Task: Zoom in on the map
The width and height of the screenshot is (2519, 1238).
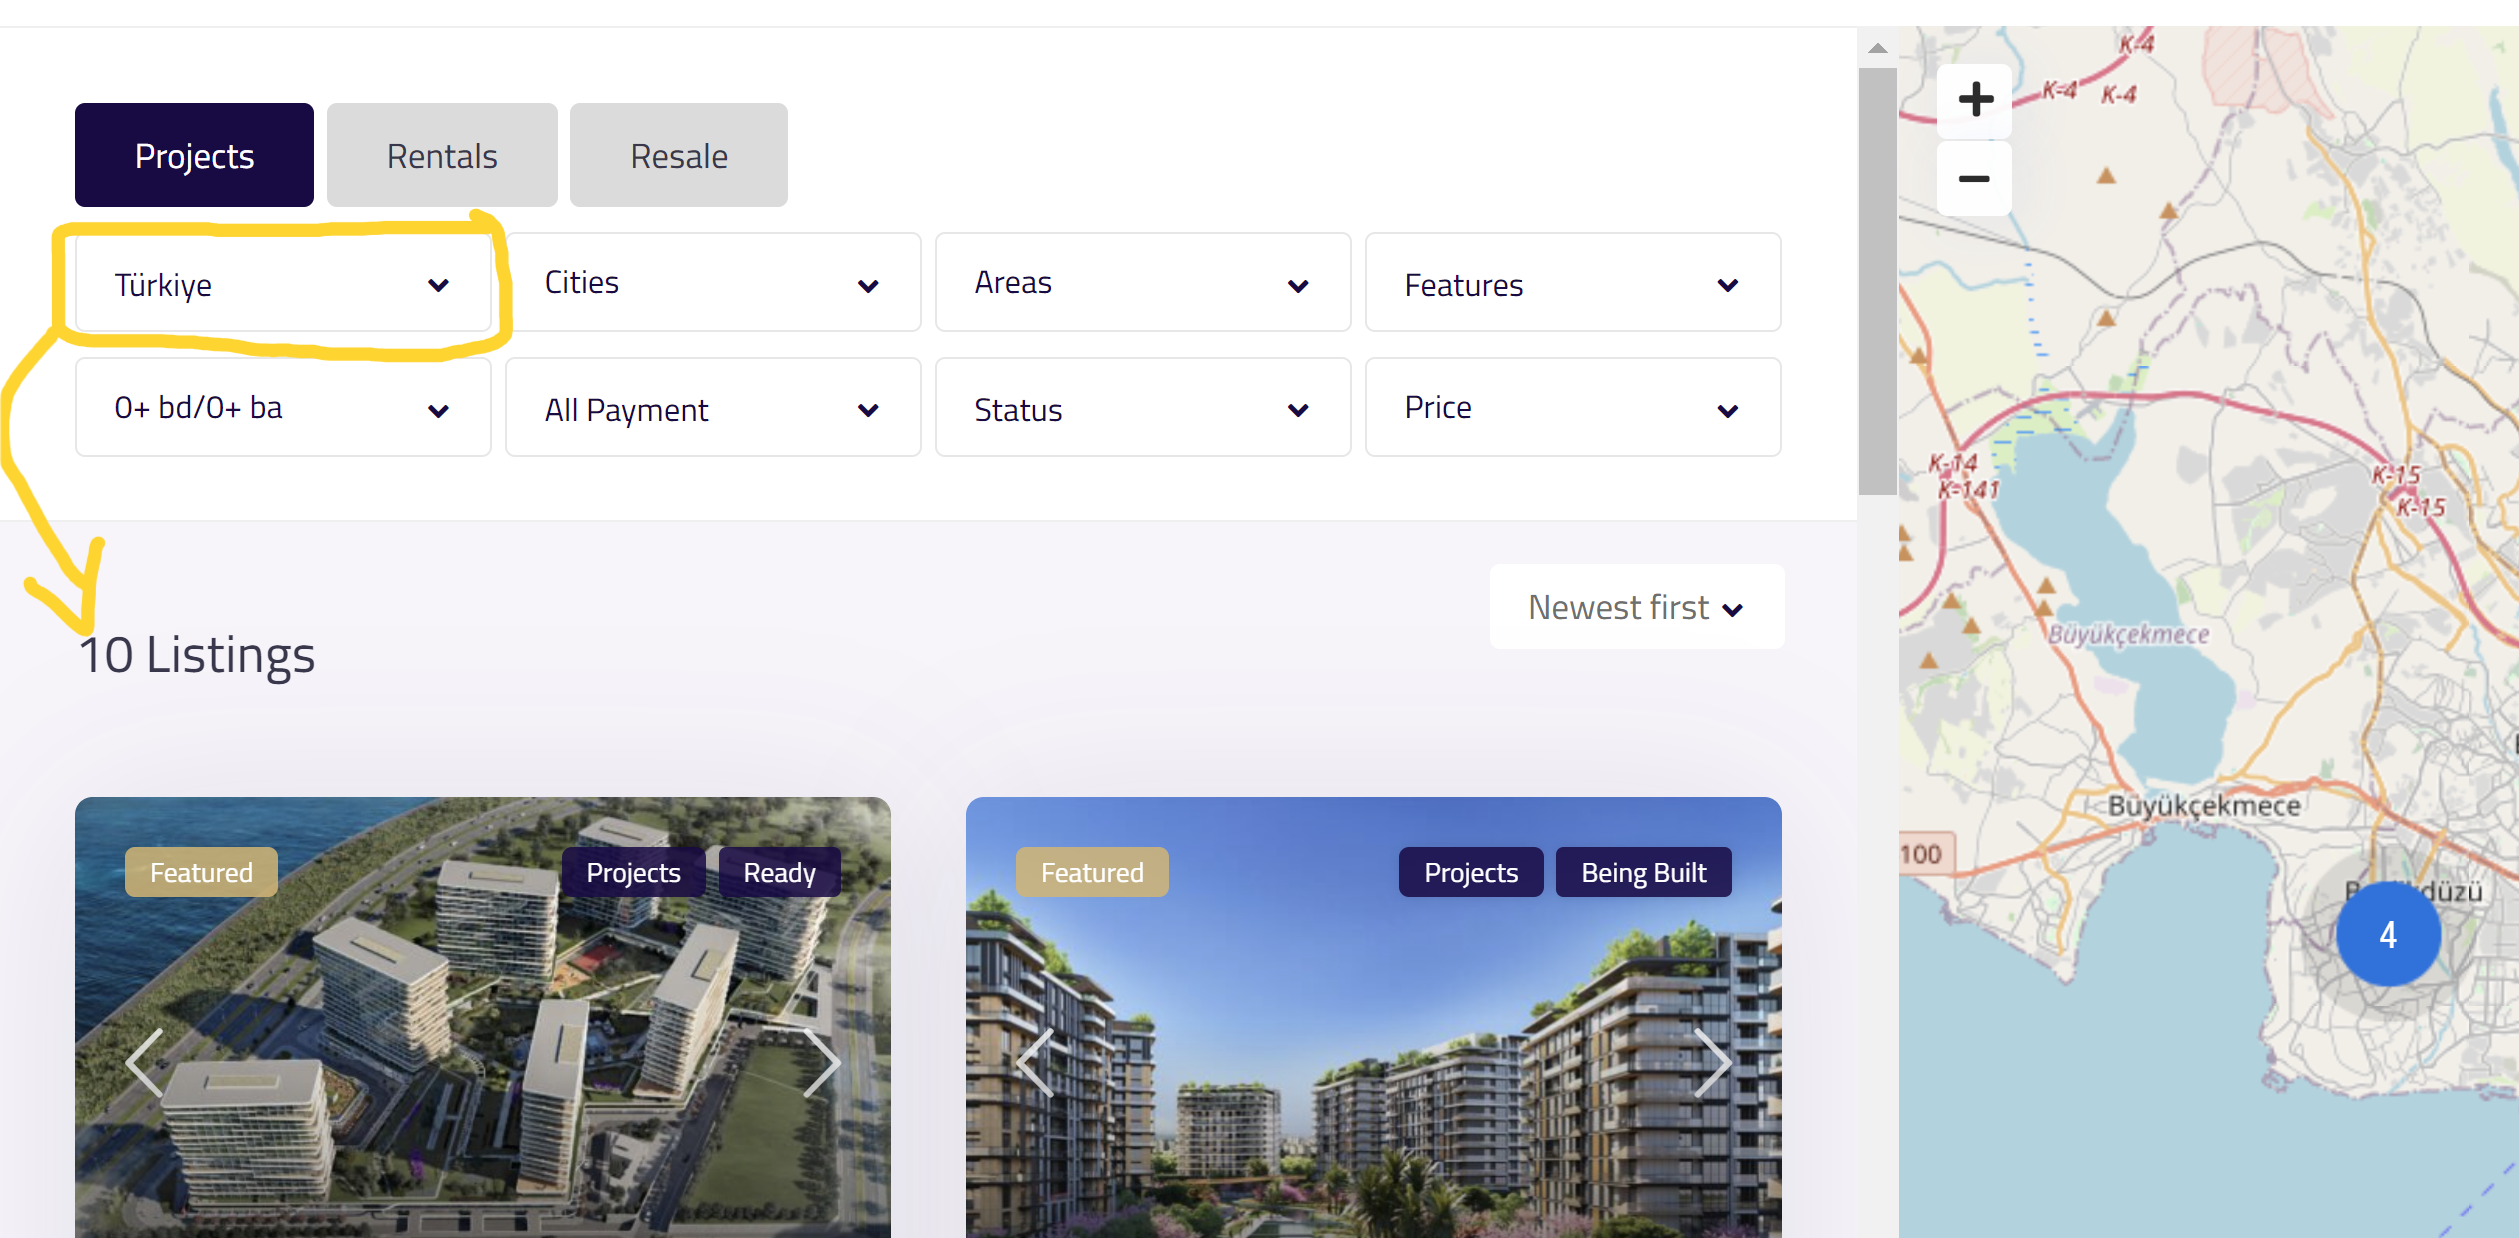Action: pos(1974,100)
